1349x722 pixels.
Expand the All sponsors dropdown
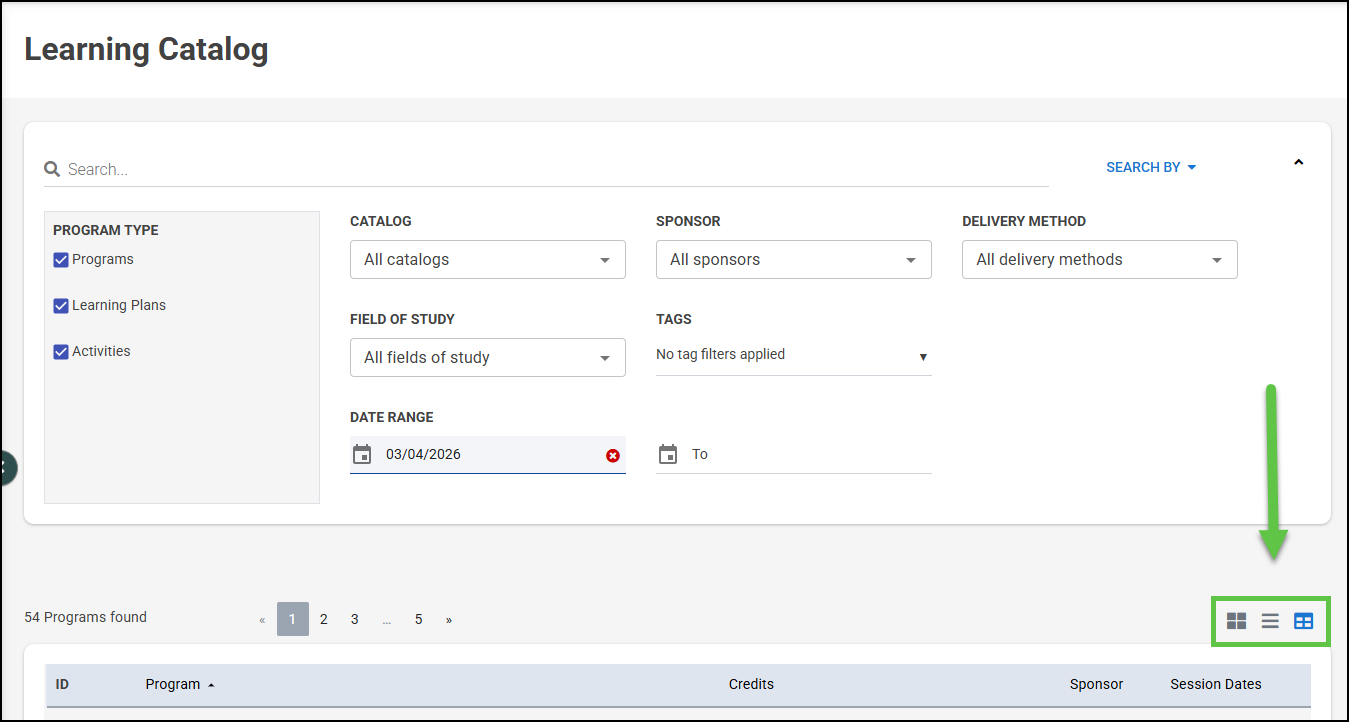coord(793,260)
